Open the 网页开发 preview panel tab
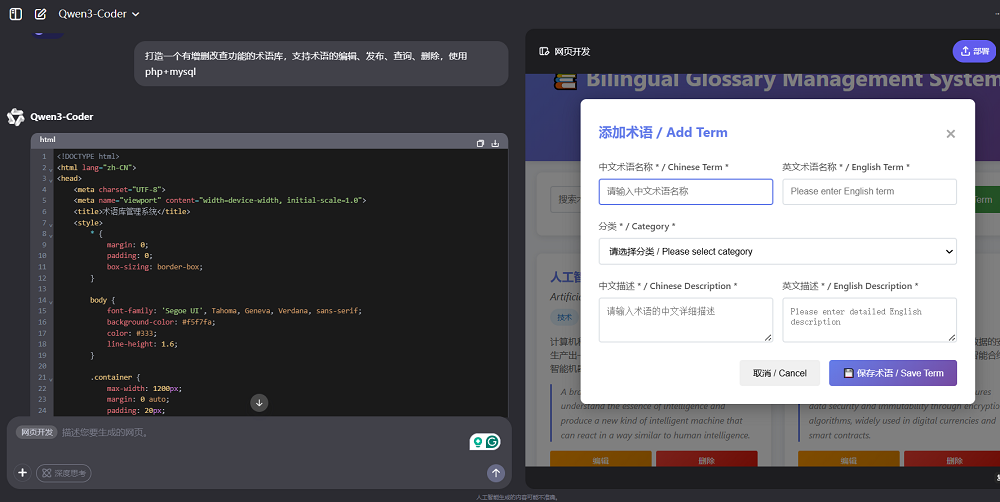The height and width of the screenshot is (502, 1000). click(565, 51)
